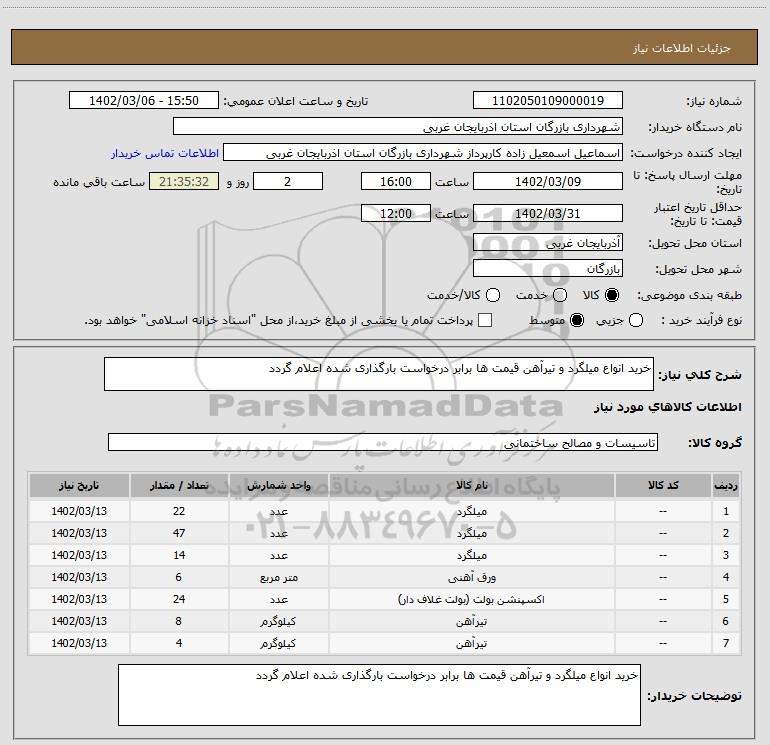Click quantity 8 in row 6
The image size is (770, 745).
click(179, 621)
